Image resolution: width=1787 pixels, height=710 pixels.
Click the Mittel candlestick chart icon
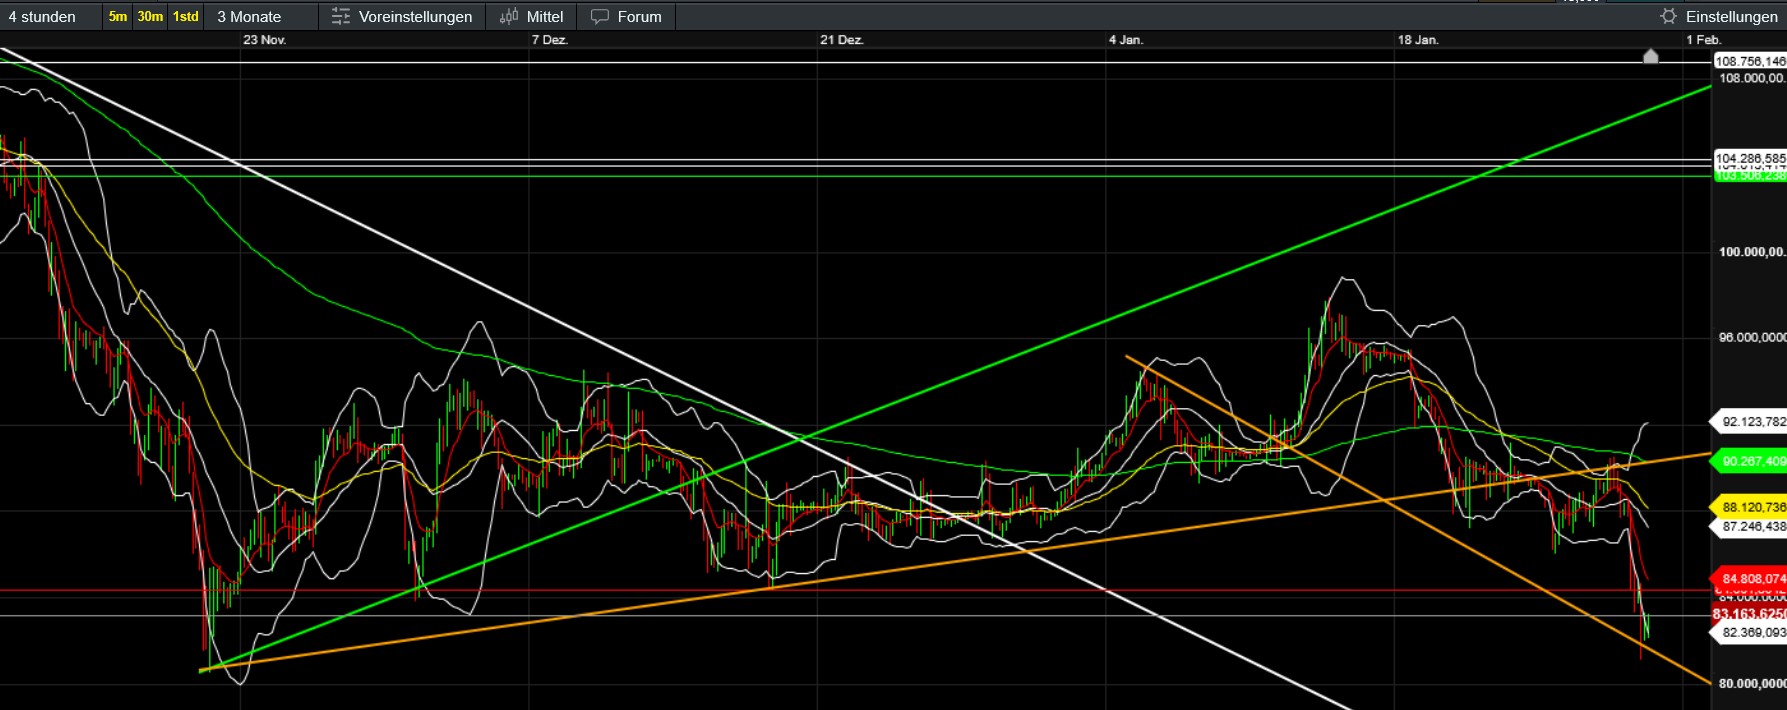click(x=509, y=17)
